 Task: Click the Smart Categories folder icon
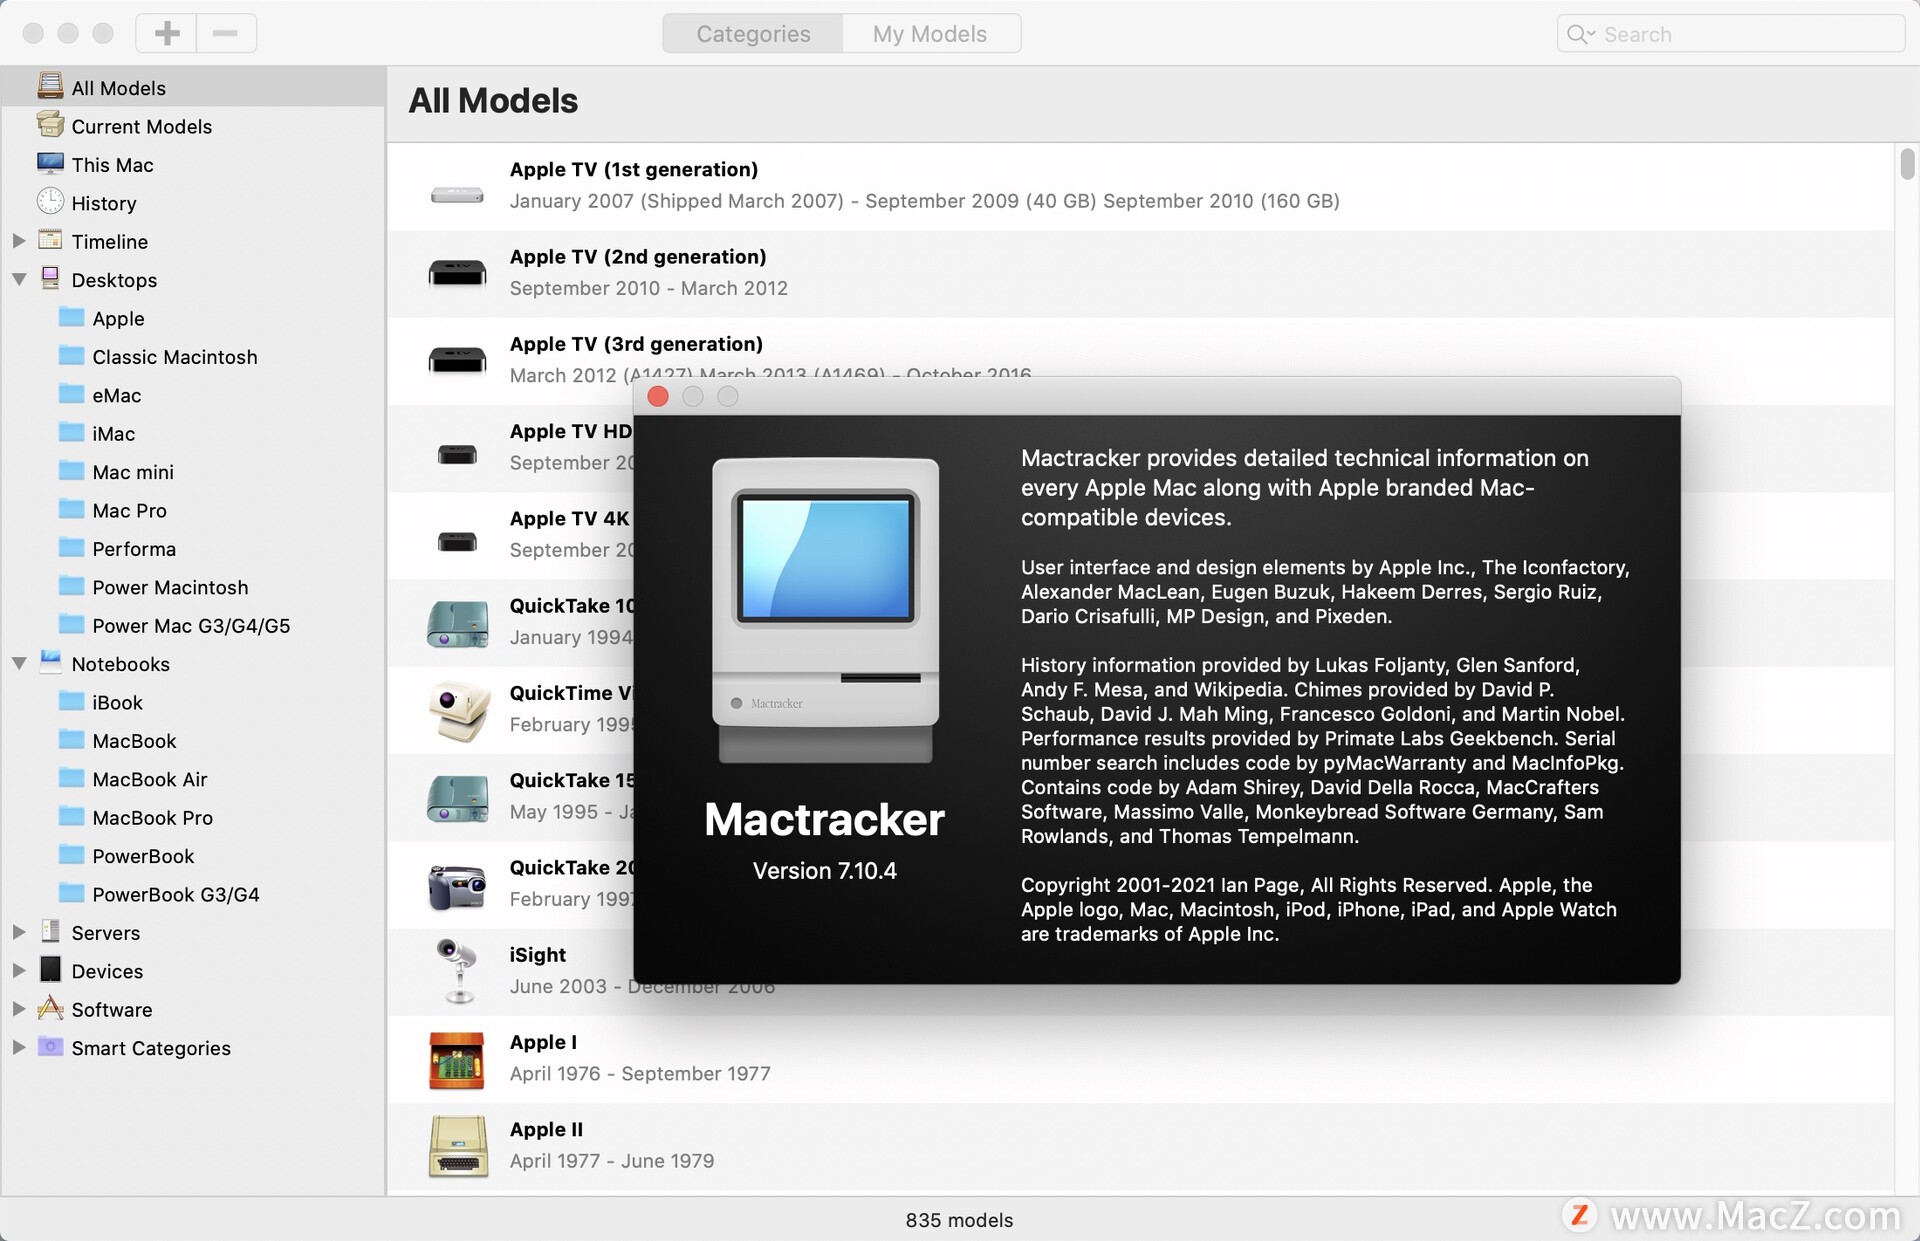pyautogui.click(x=50, y=1046)
